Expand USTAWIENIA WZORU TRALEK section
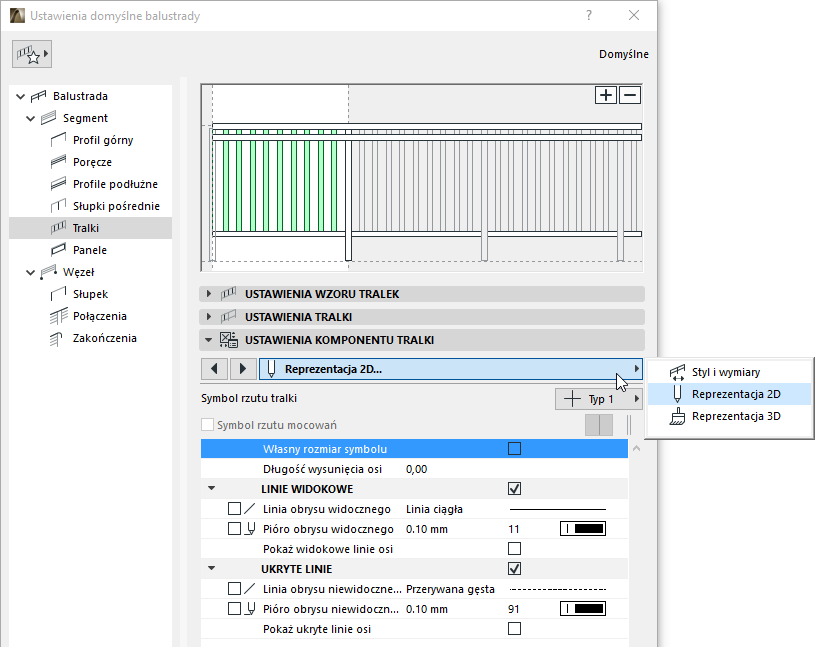815x647 pixels. click(210, 294)
